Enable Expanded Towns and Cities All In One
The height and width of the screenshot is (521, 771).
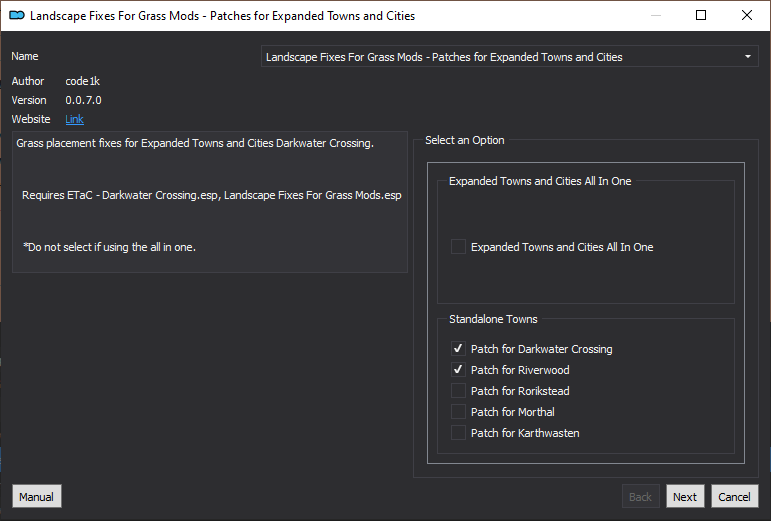tap(458, 247)
